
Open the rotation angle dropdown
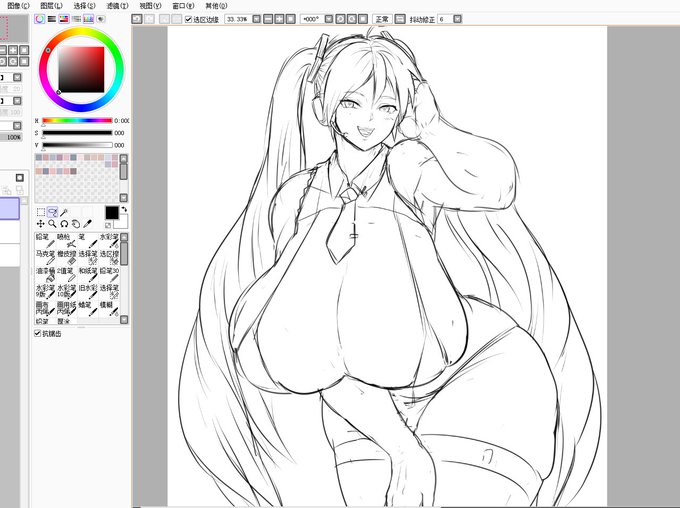[329, 19]
